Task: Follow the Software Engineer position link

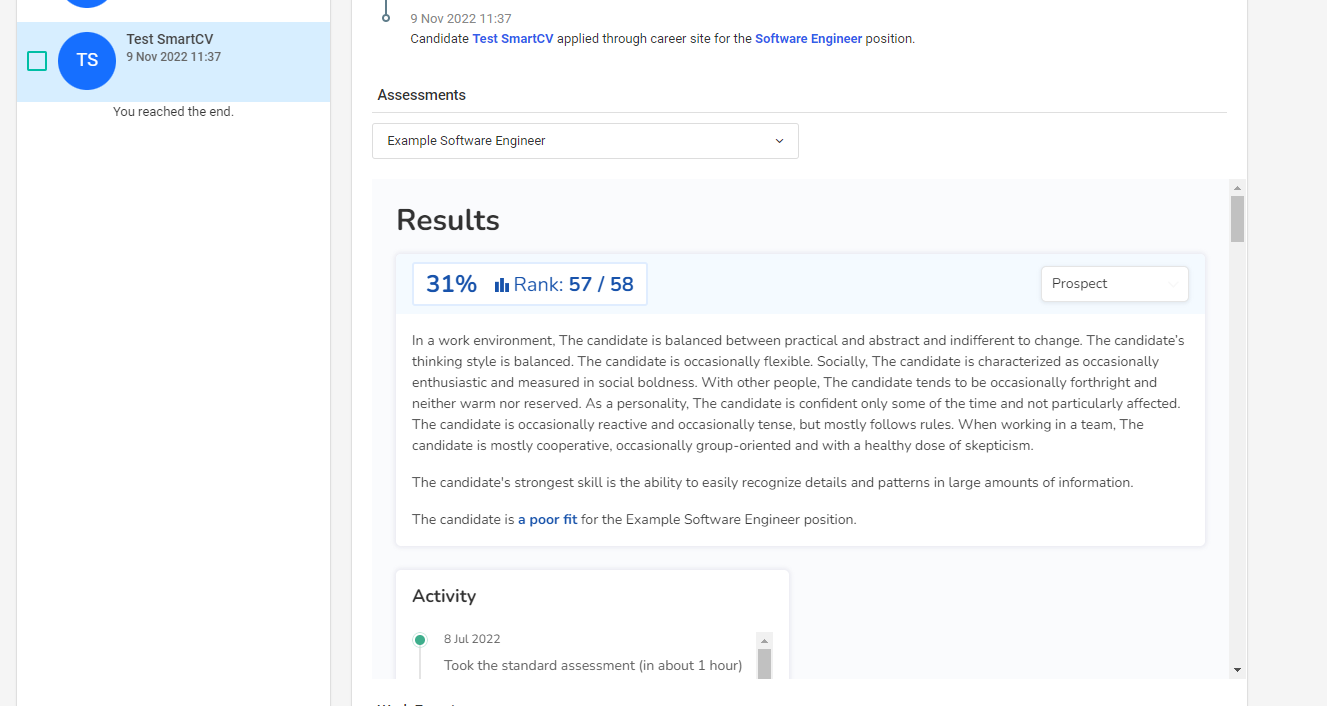Action: (x=808, y=39)
